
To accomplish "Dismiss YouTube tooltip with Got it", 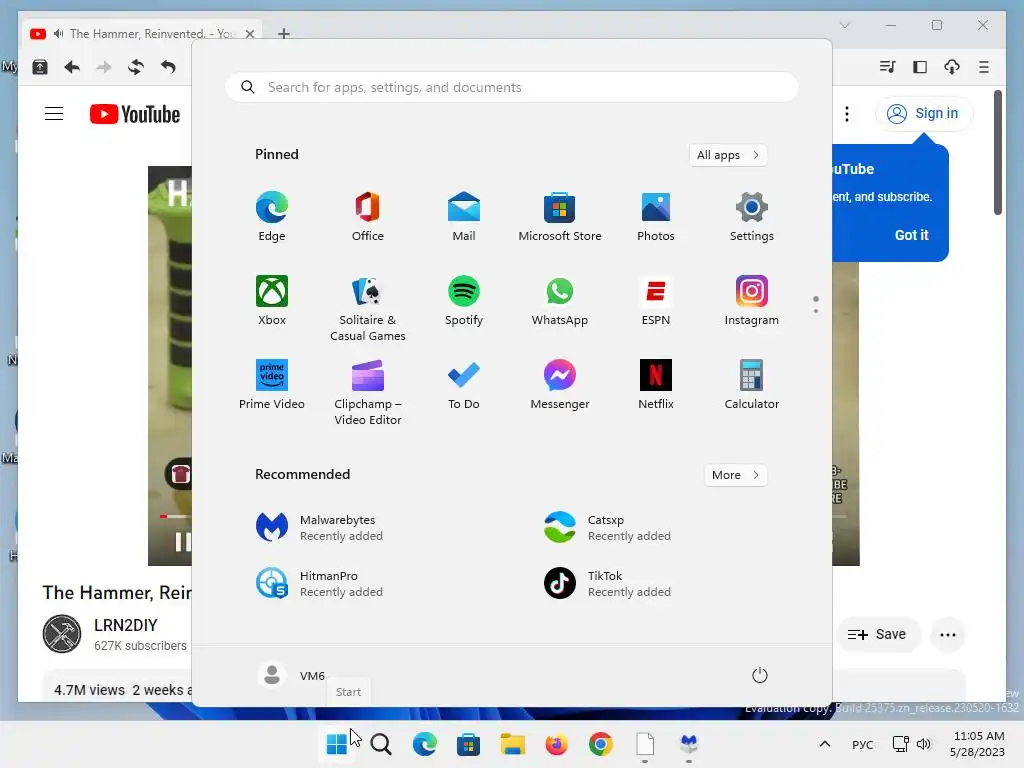I will pos(912,235).
